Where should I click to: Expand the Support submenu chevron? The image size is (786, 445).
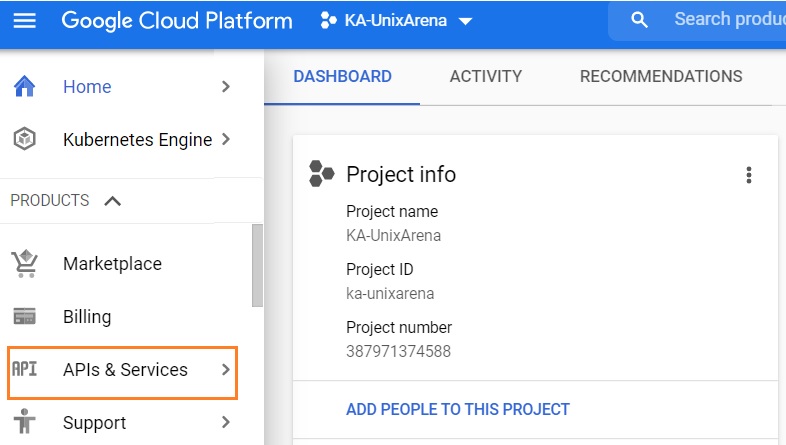226,422
